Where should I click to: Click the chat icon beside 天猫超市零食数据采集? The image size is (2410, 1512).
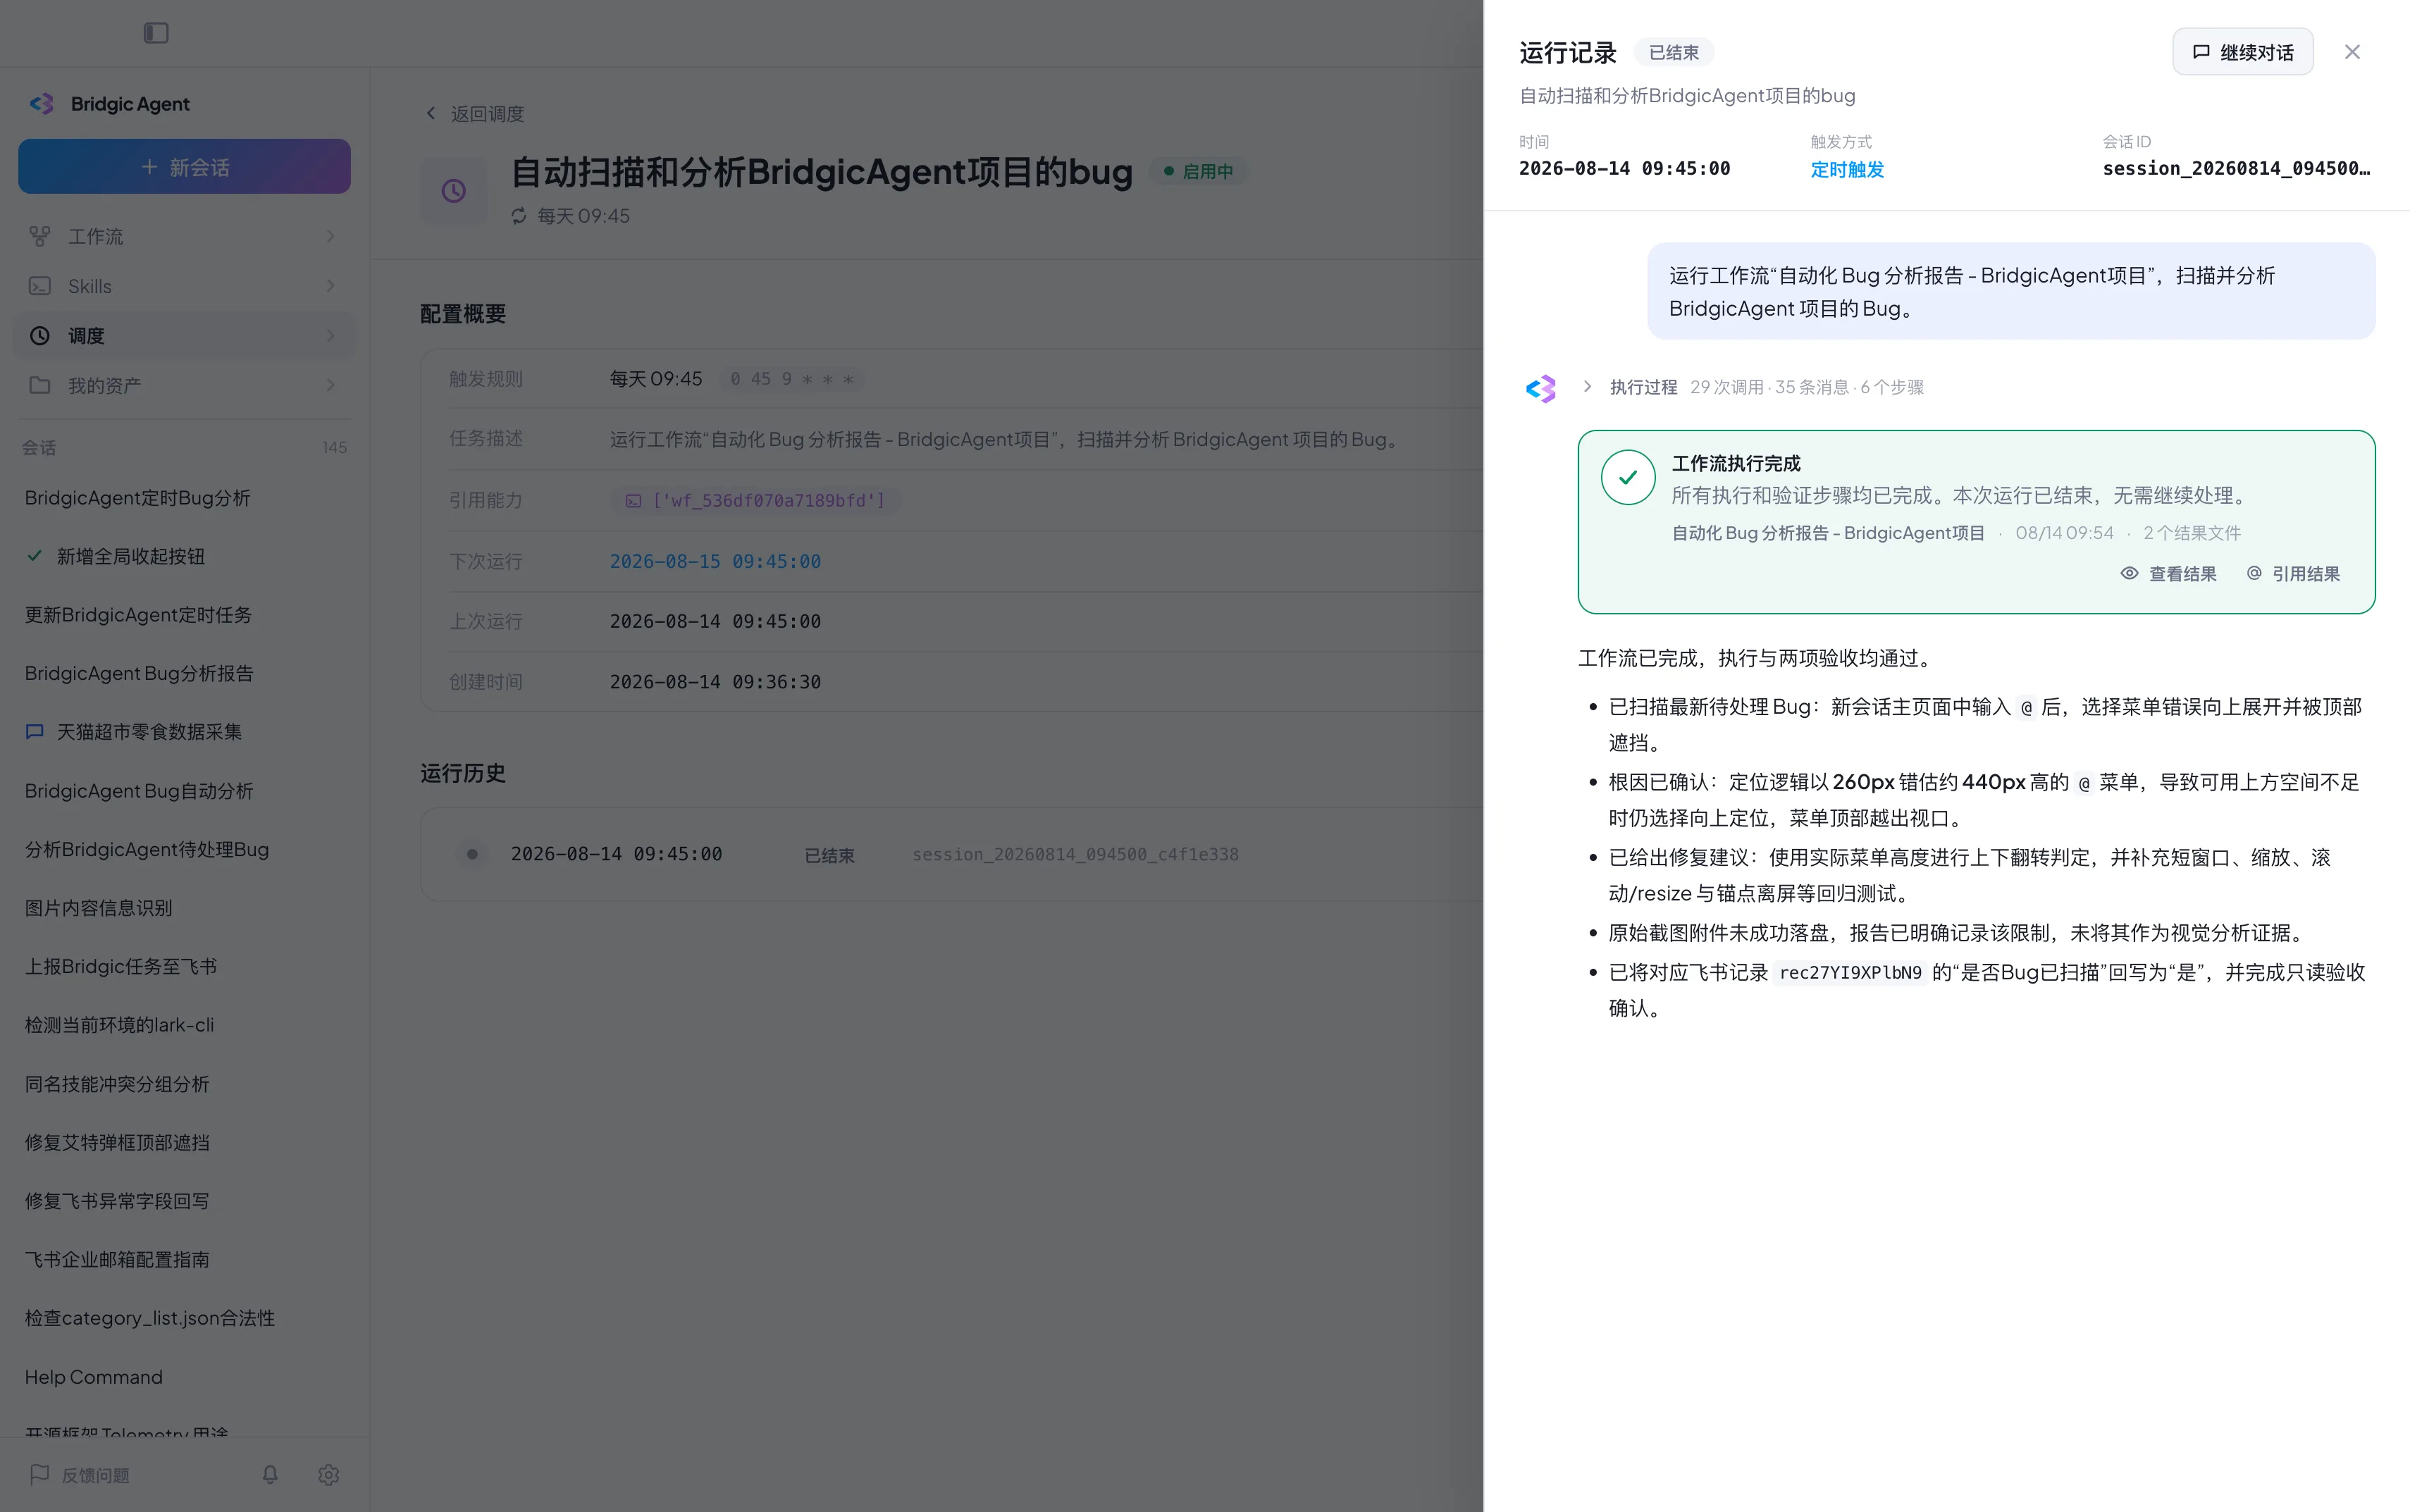[34, 732]
